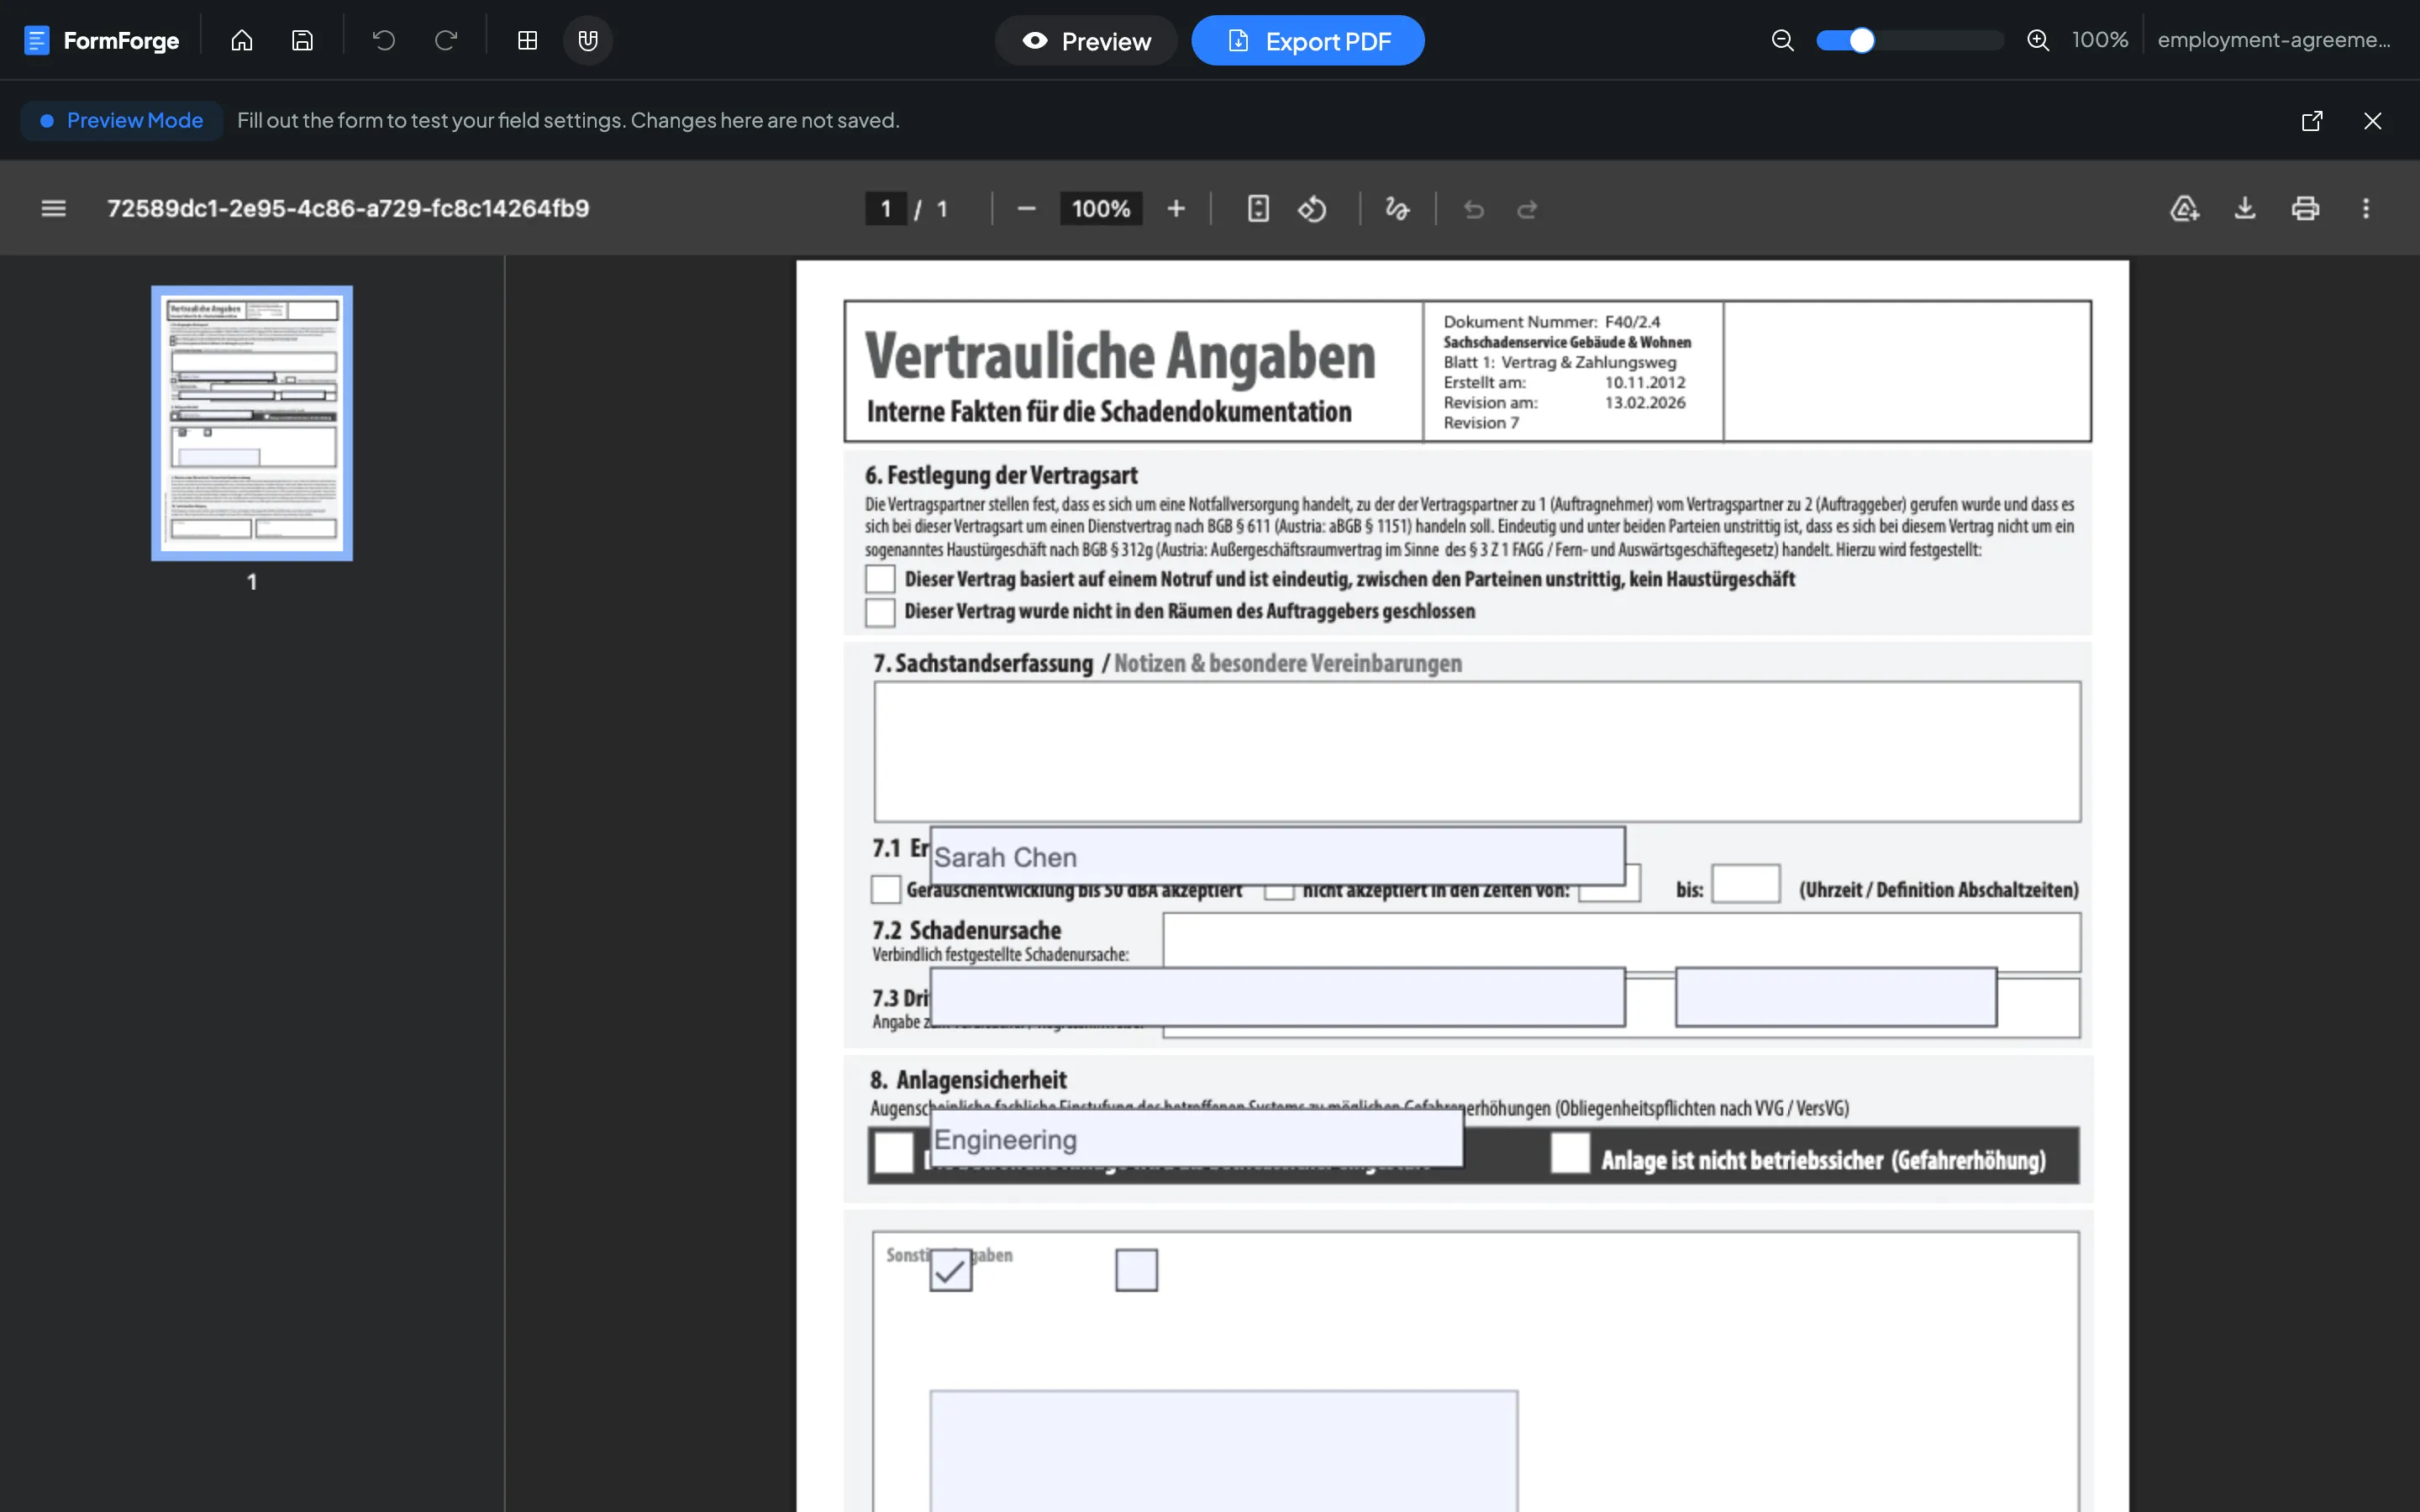Click PDF viewer redo arrow
2420x1512 pixels.
coord(1527,208)
